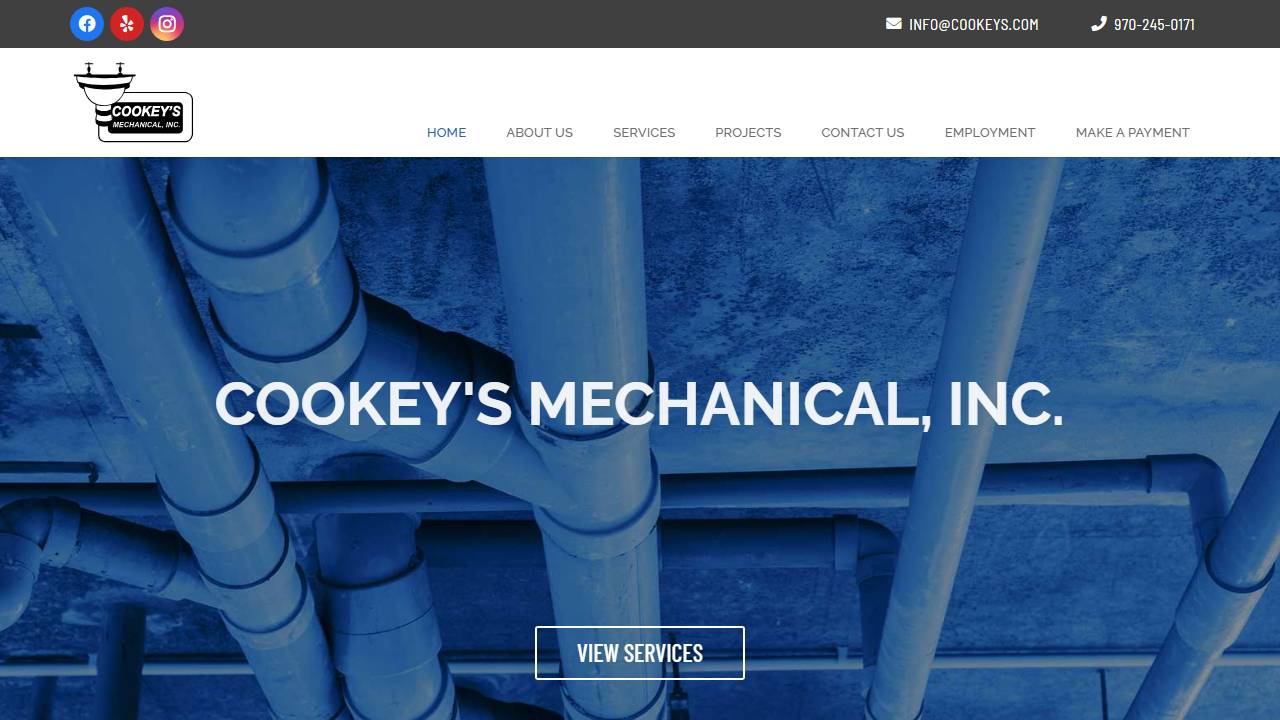Click the View Services button
This screenshot has width=1280, height=720.
640,653
